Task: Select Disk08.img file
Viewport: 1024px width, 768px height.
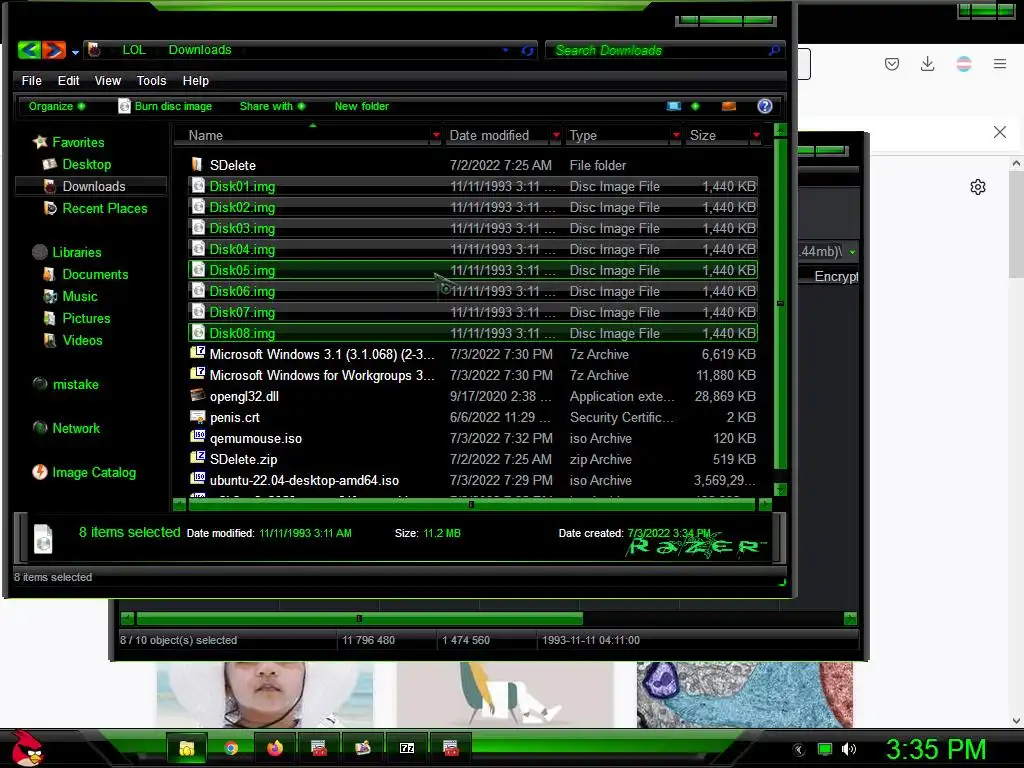Action: pyautogui.click(x=473, y=333)
